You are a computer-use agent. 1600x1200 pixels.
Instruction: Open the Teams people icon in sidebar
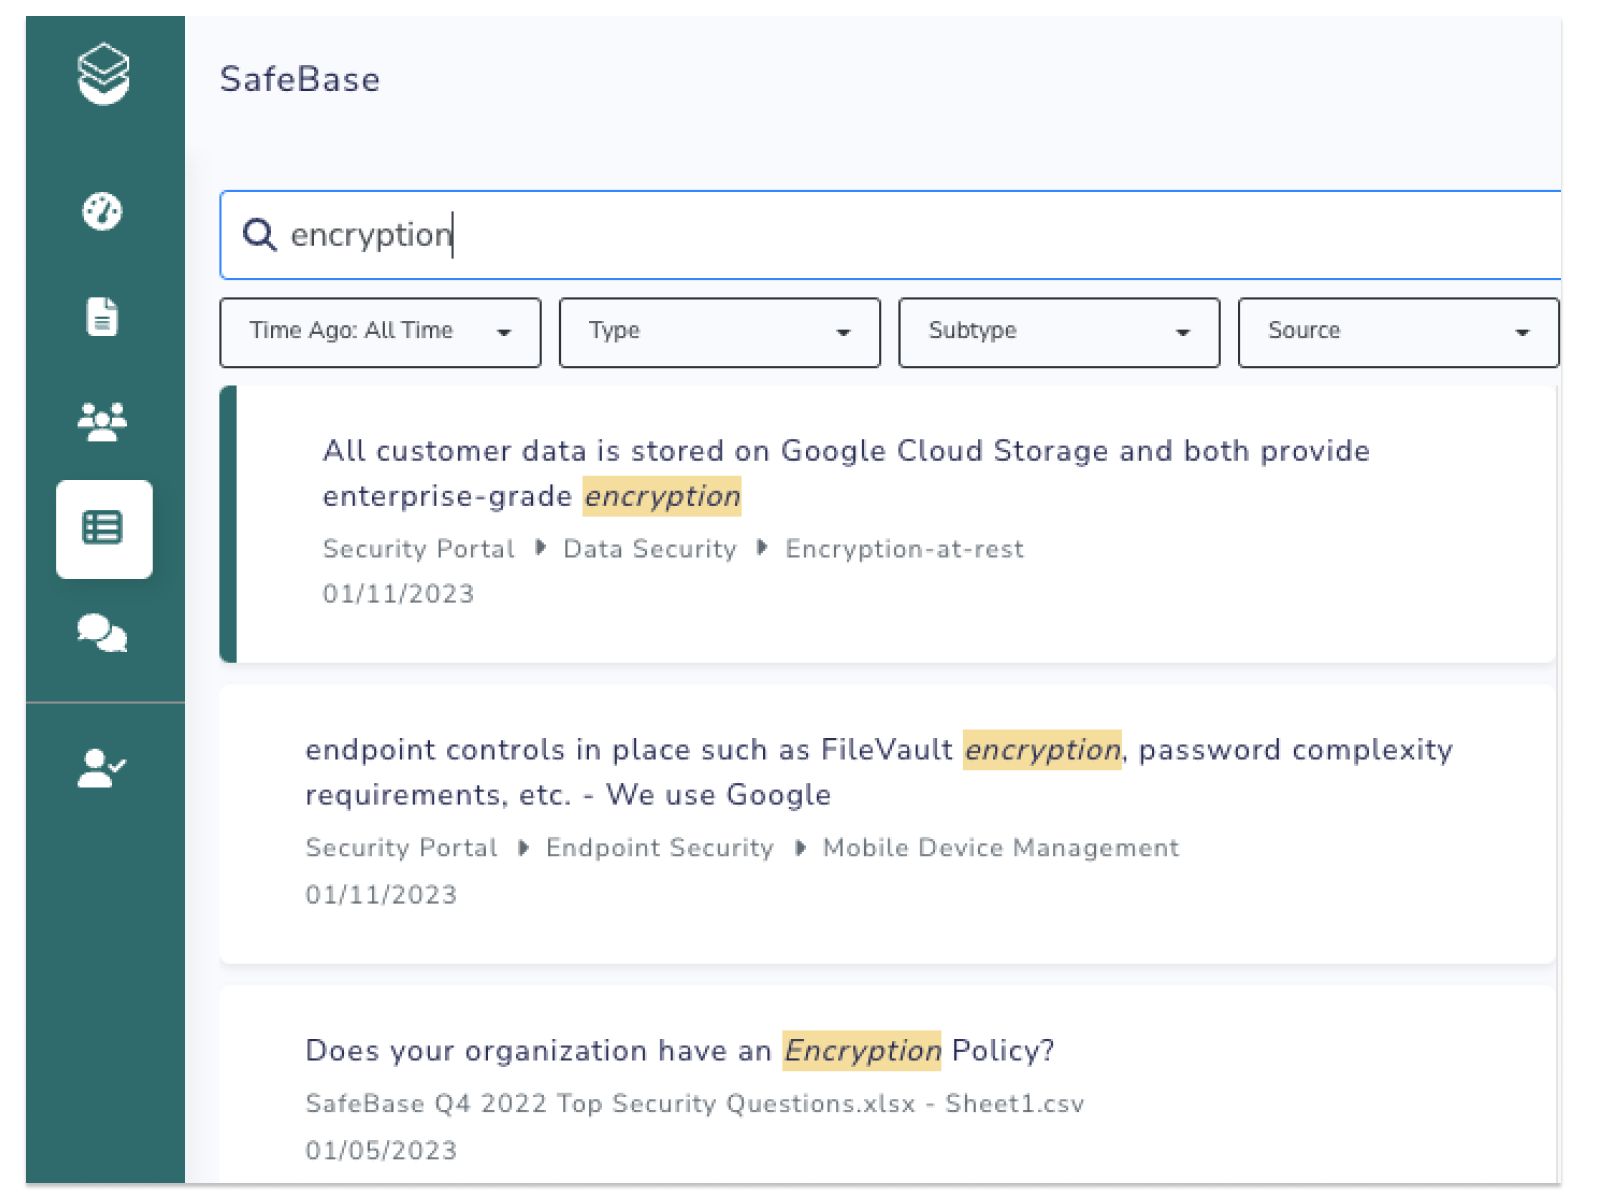pos(103,421)
